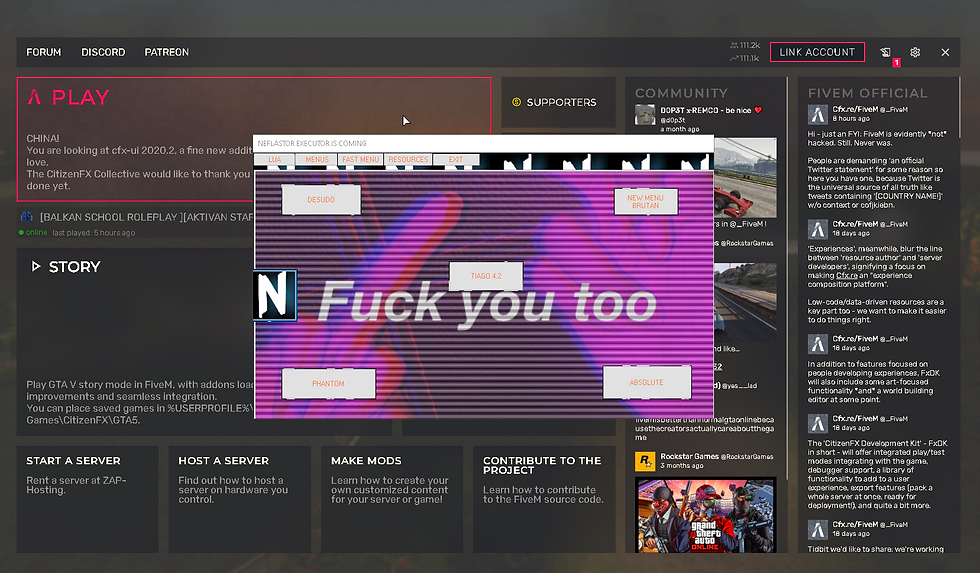Open the HOST A SERVER card
The image size is (980, 573).
coord(239,499)
